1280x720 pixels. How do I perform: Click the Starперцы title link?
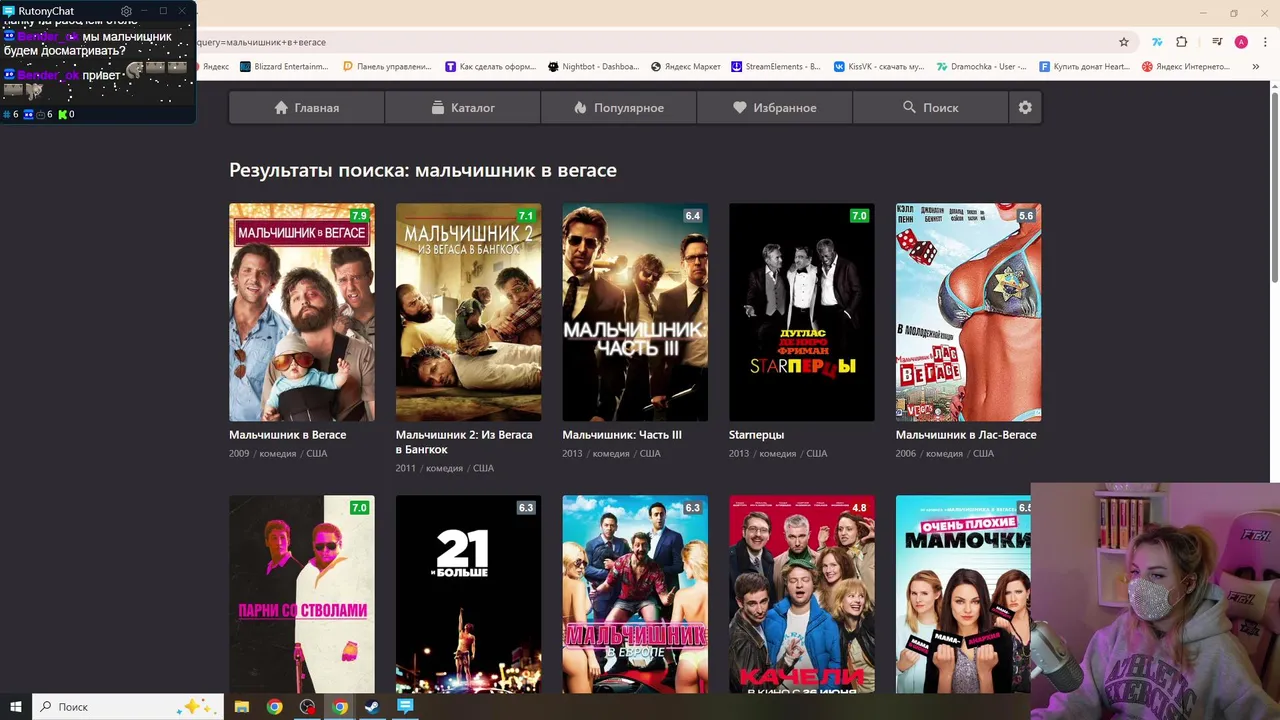point(757,435)
